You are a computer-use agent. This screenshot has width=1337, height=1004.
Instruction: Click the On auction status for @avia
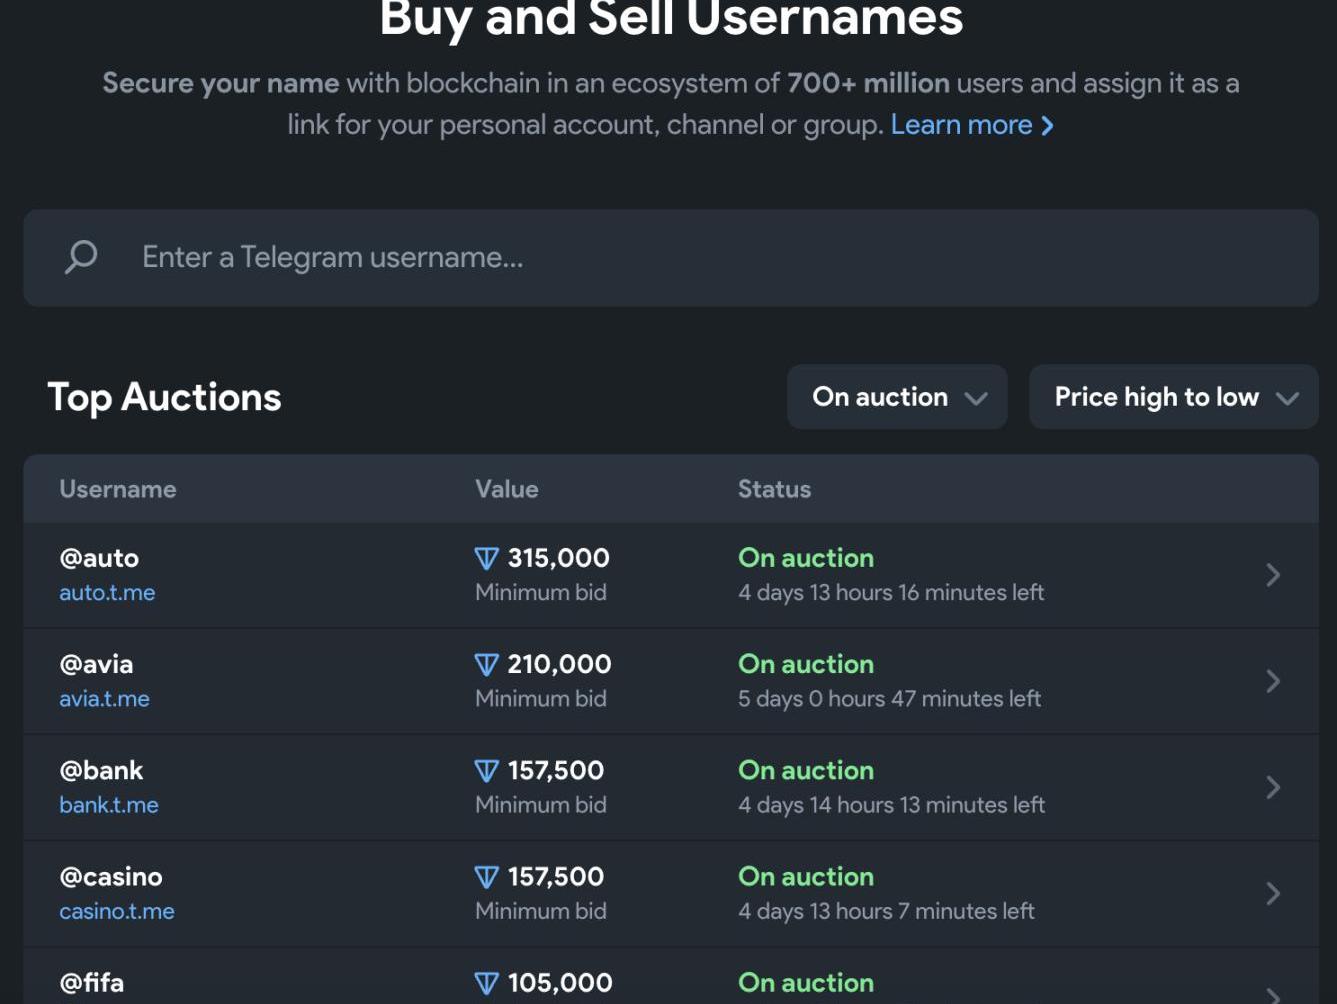806,664
